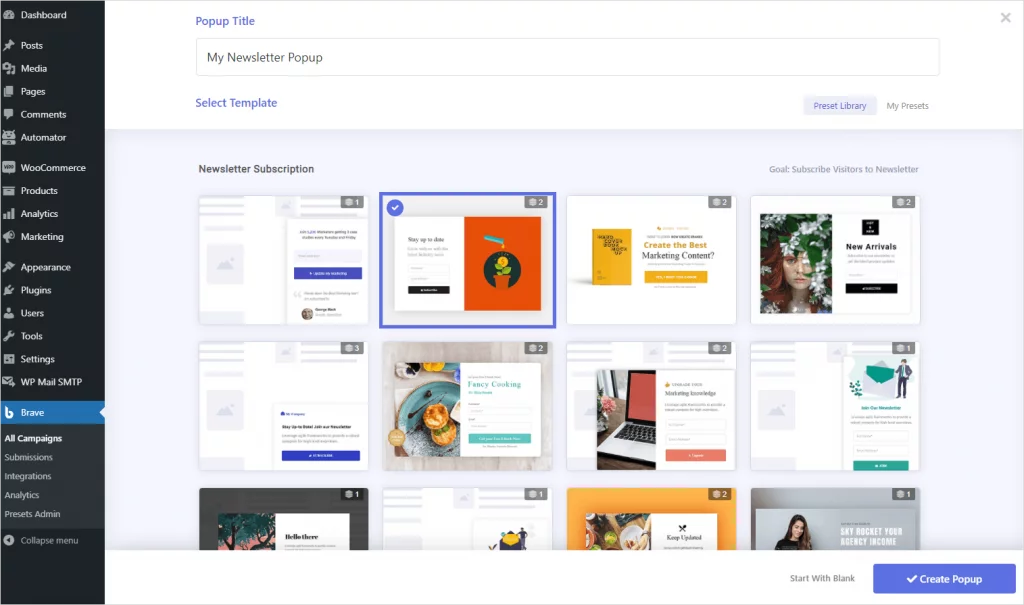Screen dimensions: 1024x605
Task: Select the Keep Updated orange food template
Action: click(651, 519)
